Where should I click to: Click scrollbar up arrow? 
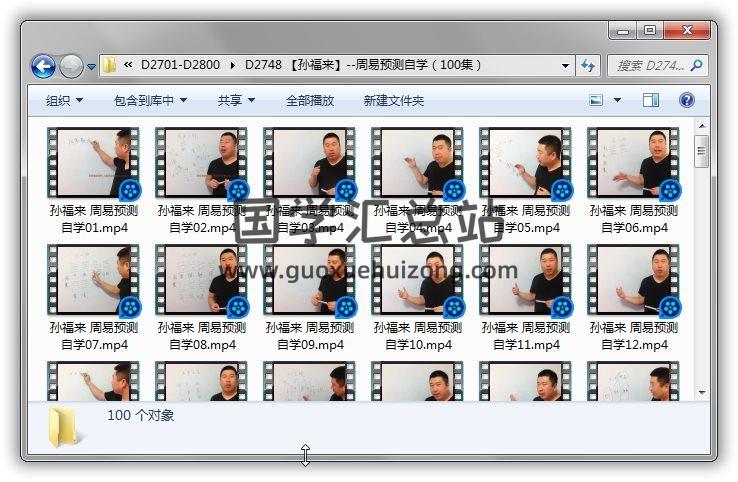702,126
